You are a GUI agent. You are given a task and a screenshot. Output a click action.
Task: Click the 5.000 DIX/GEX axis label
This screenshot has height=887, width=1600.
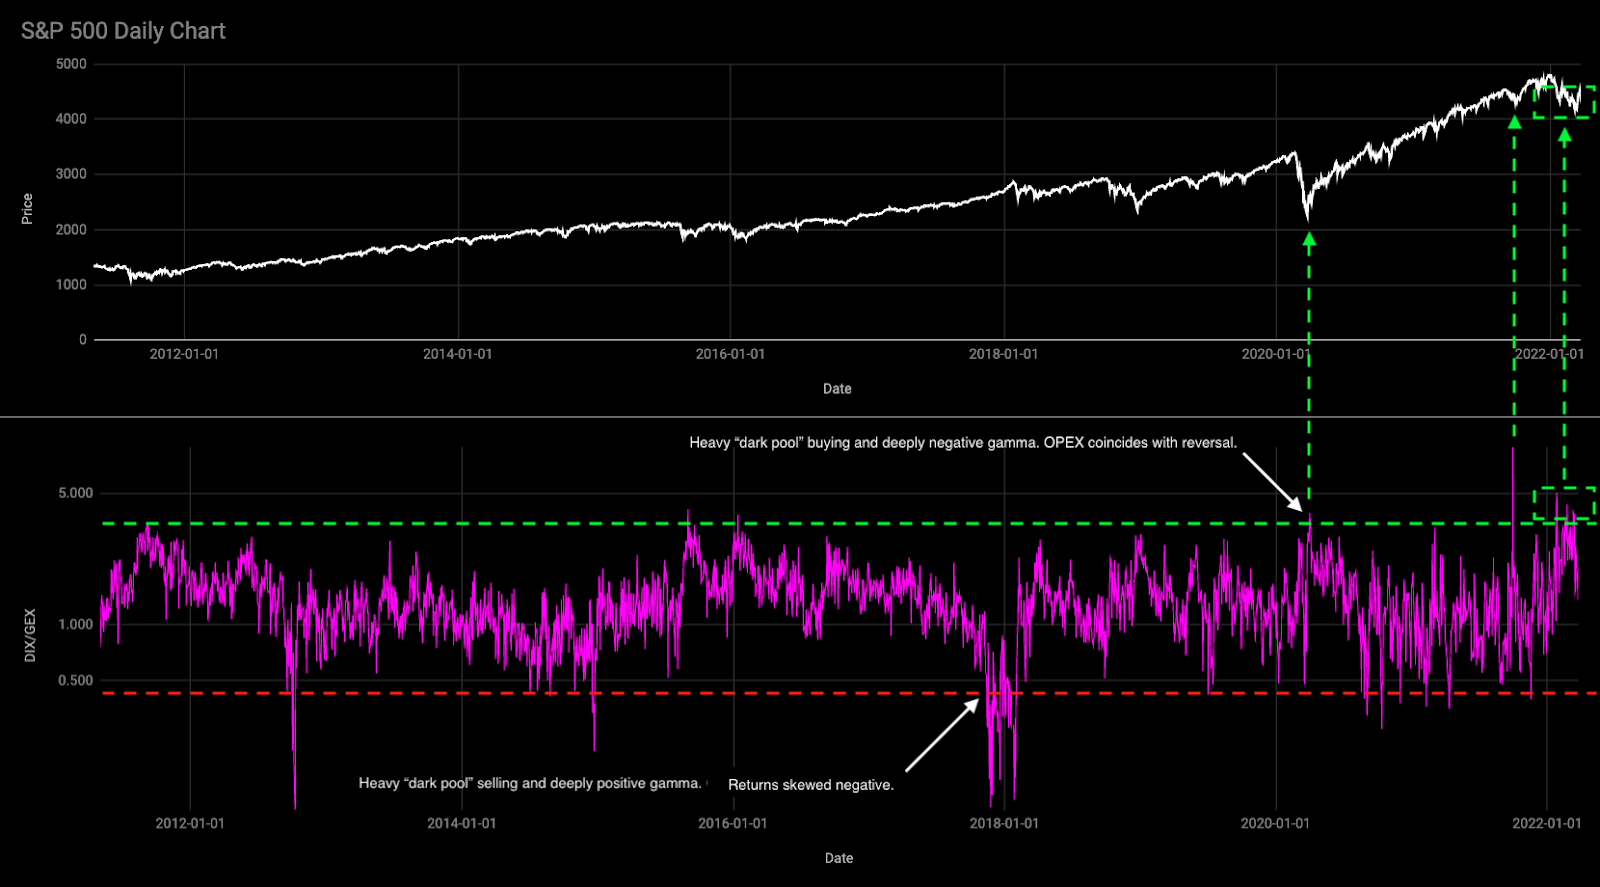[x=75, y=493]
